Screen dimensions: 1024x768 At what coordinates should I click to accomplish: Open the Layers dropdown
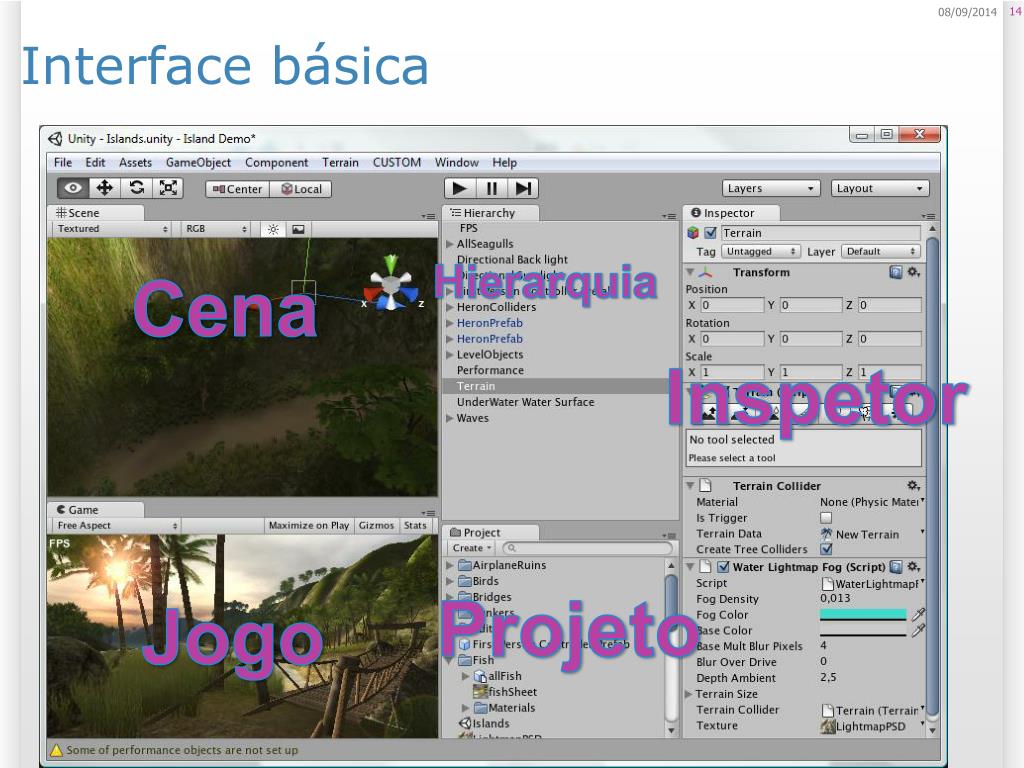point(771,188)
